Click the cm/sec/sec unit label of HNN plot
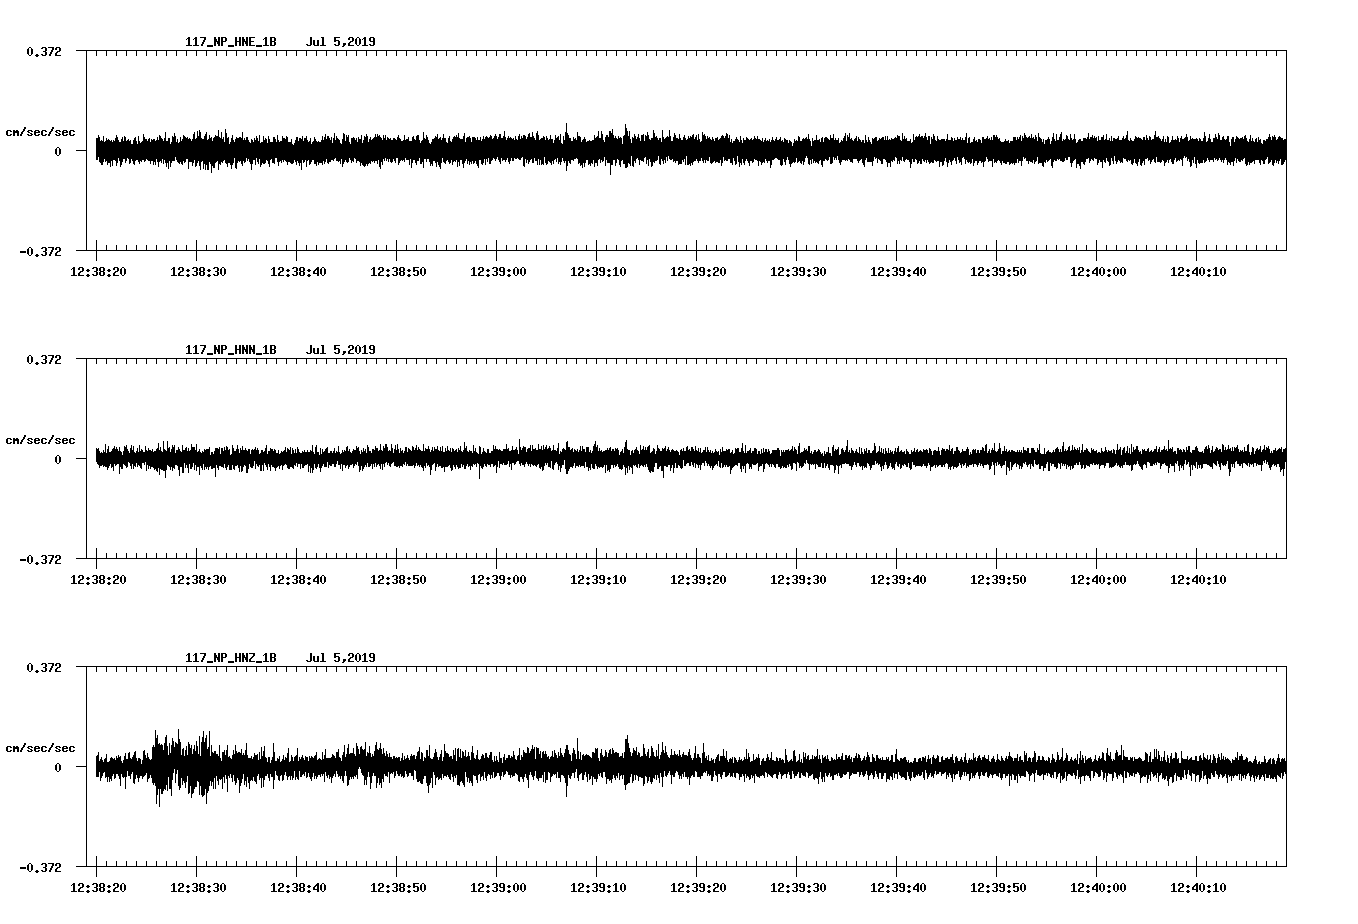The height and width of the screenshot is (924, 1358). click(40, 441)
